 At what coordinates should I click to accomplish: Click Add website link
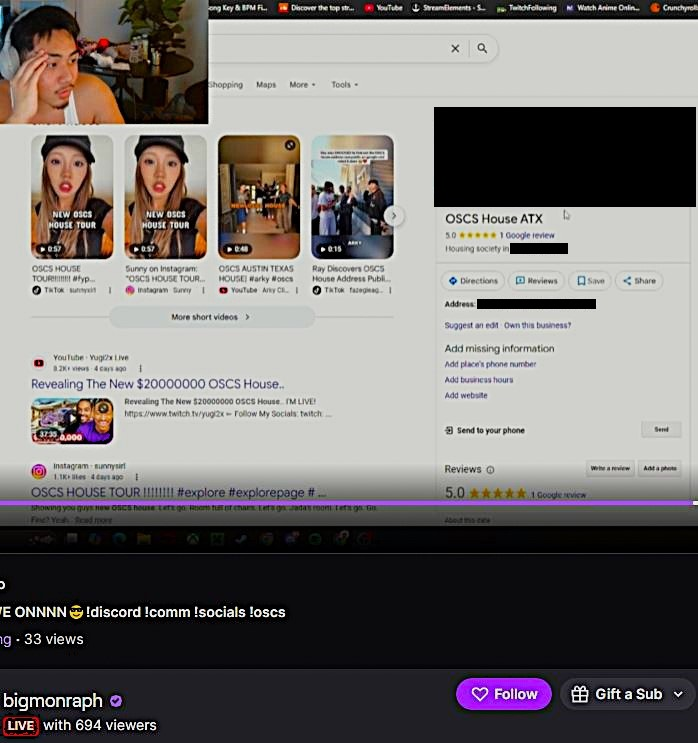click(466, 395)
